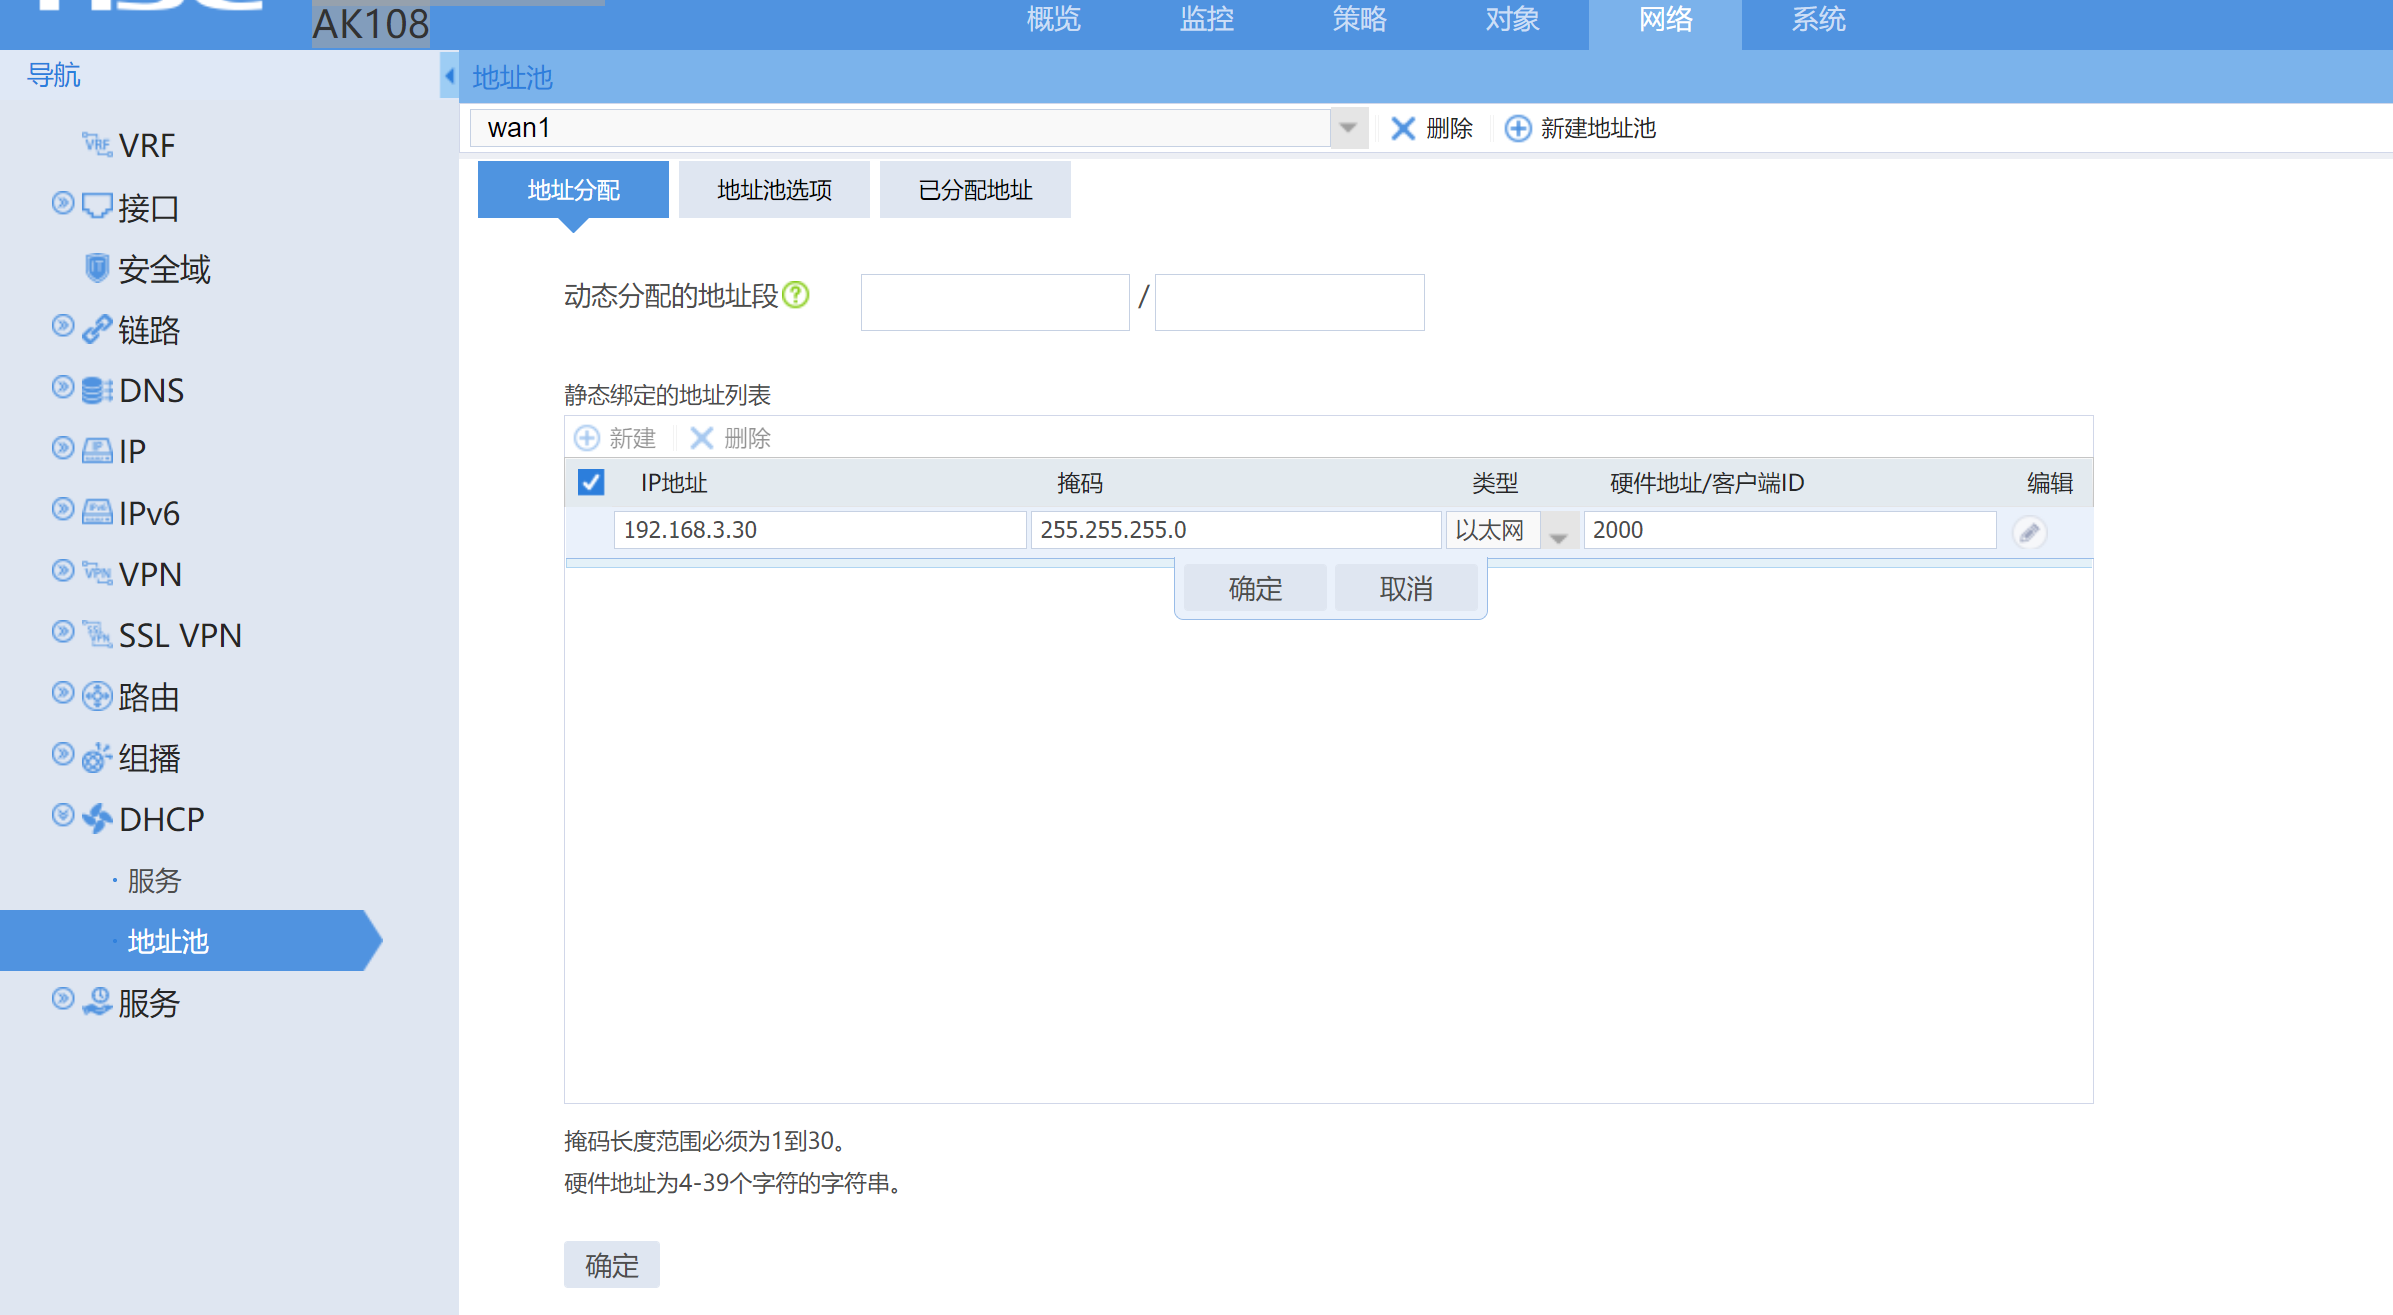Open the 系统 top menu

(1817, 20)
